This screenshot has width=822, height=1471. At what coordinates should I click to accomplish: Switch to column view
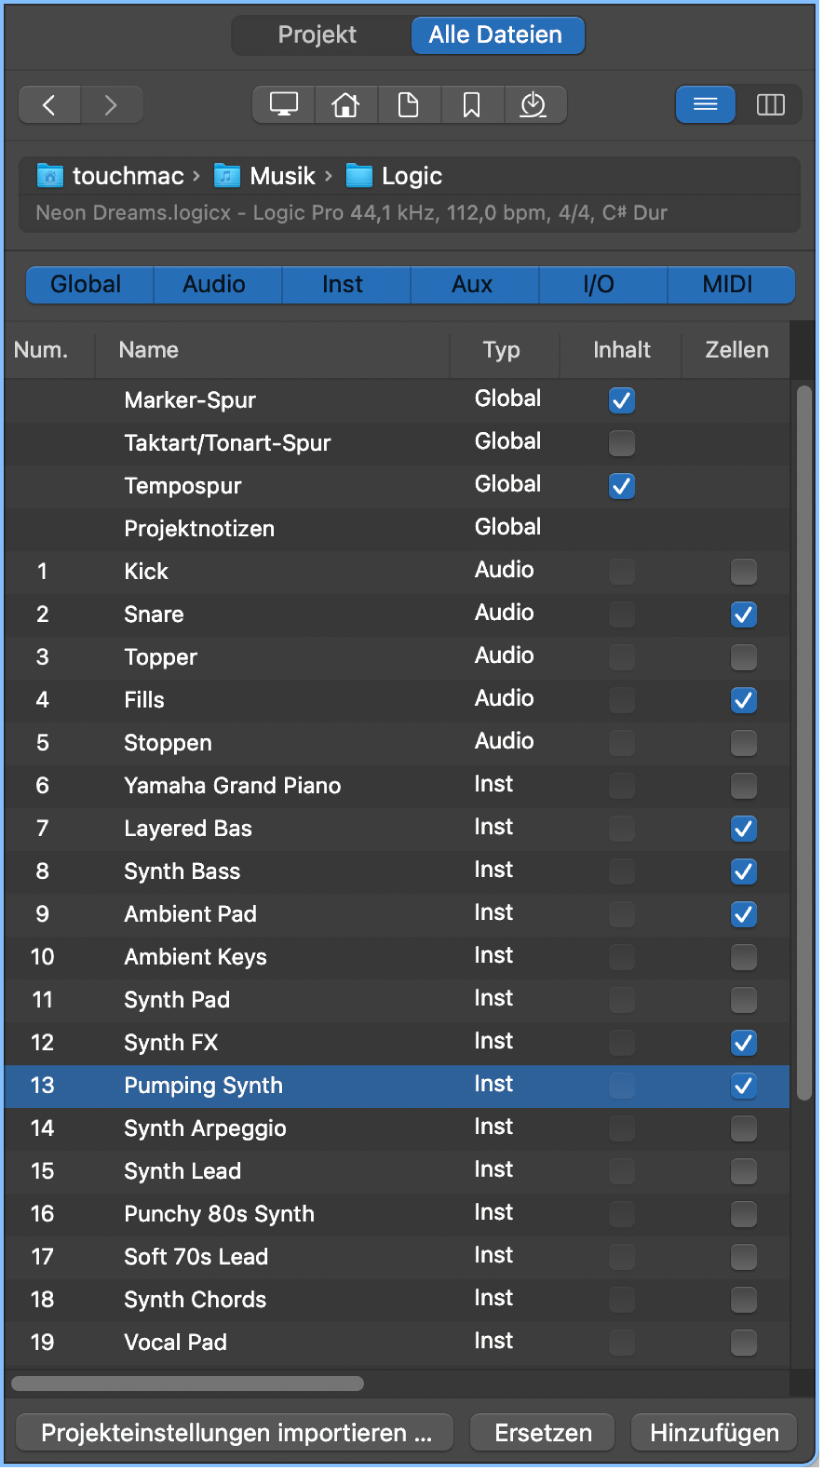coord(770,105)
